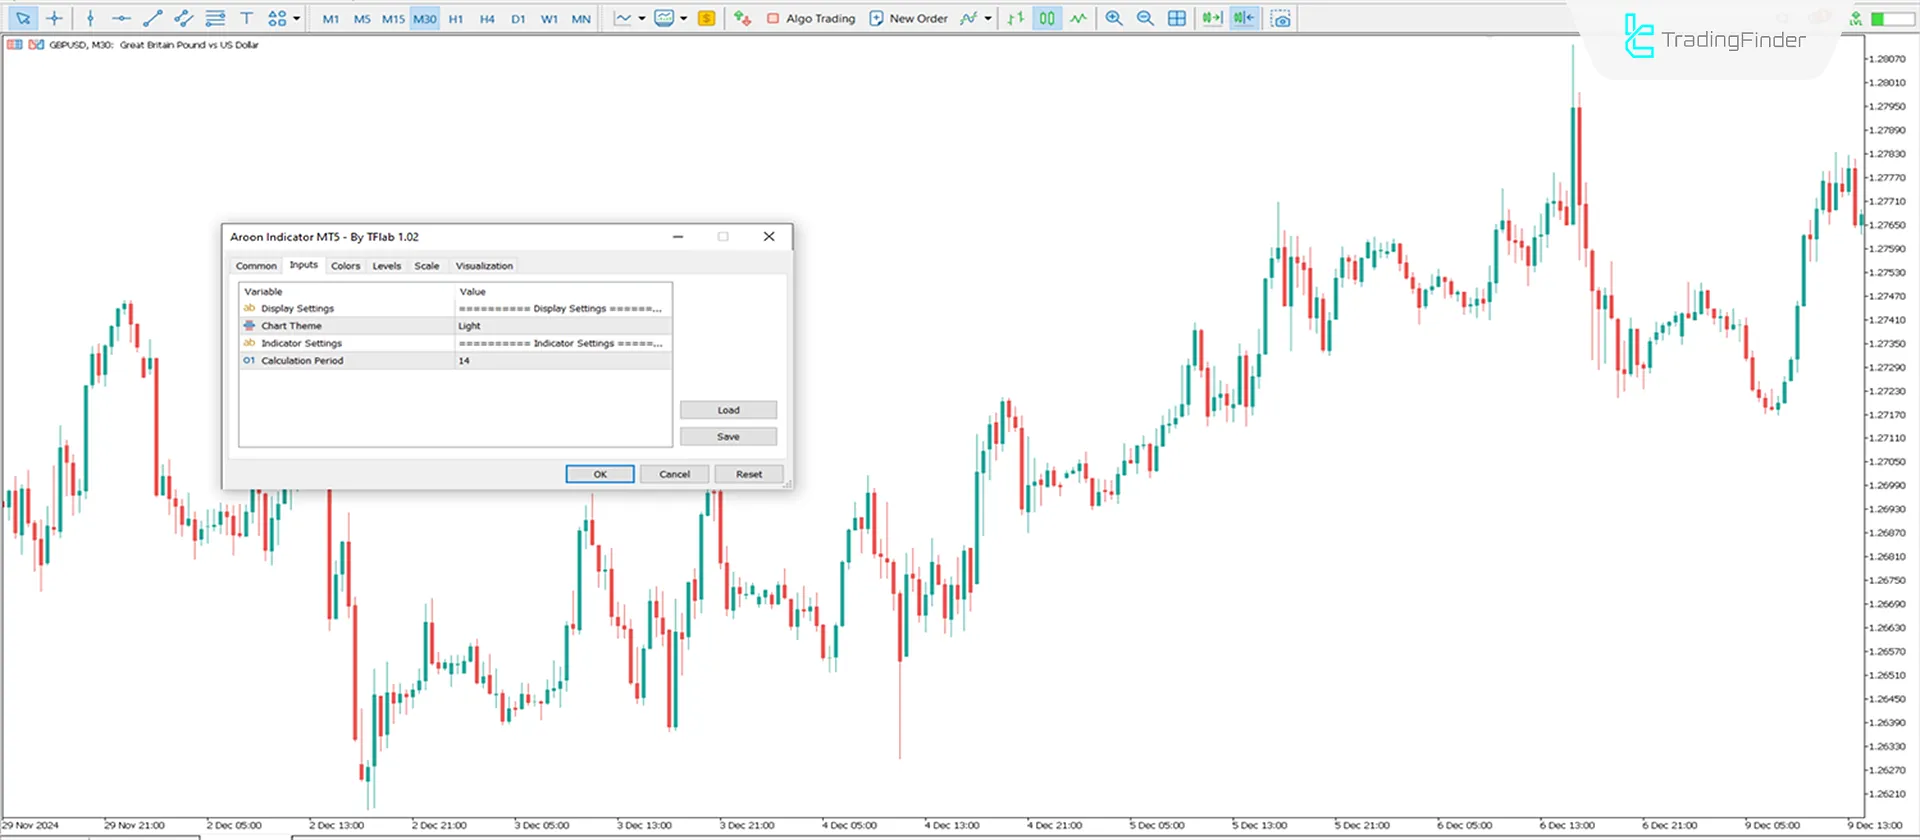Select the Fibonacci/channel lines tool
Screen dimensions: 1920x840
(x=215, y=18)
